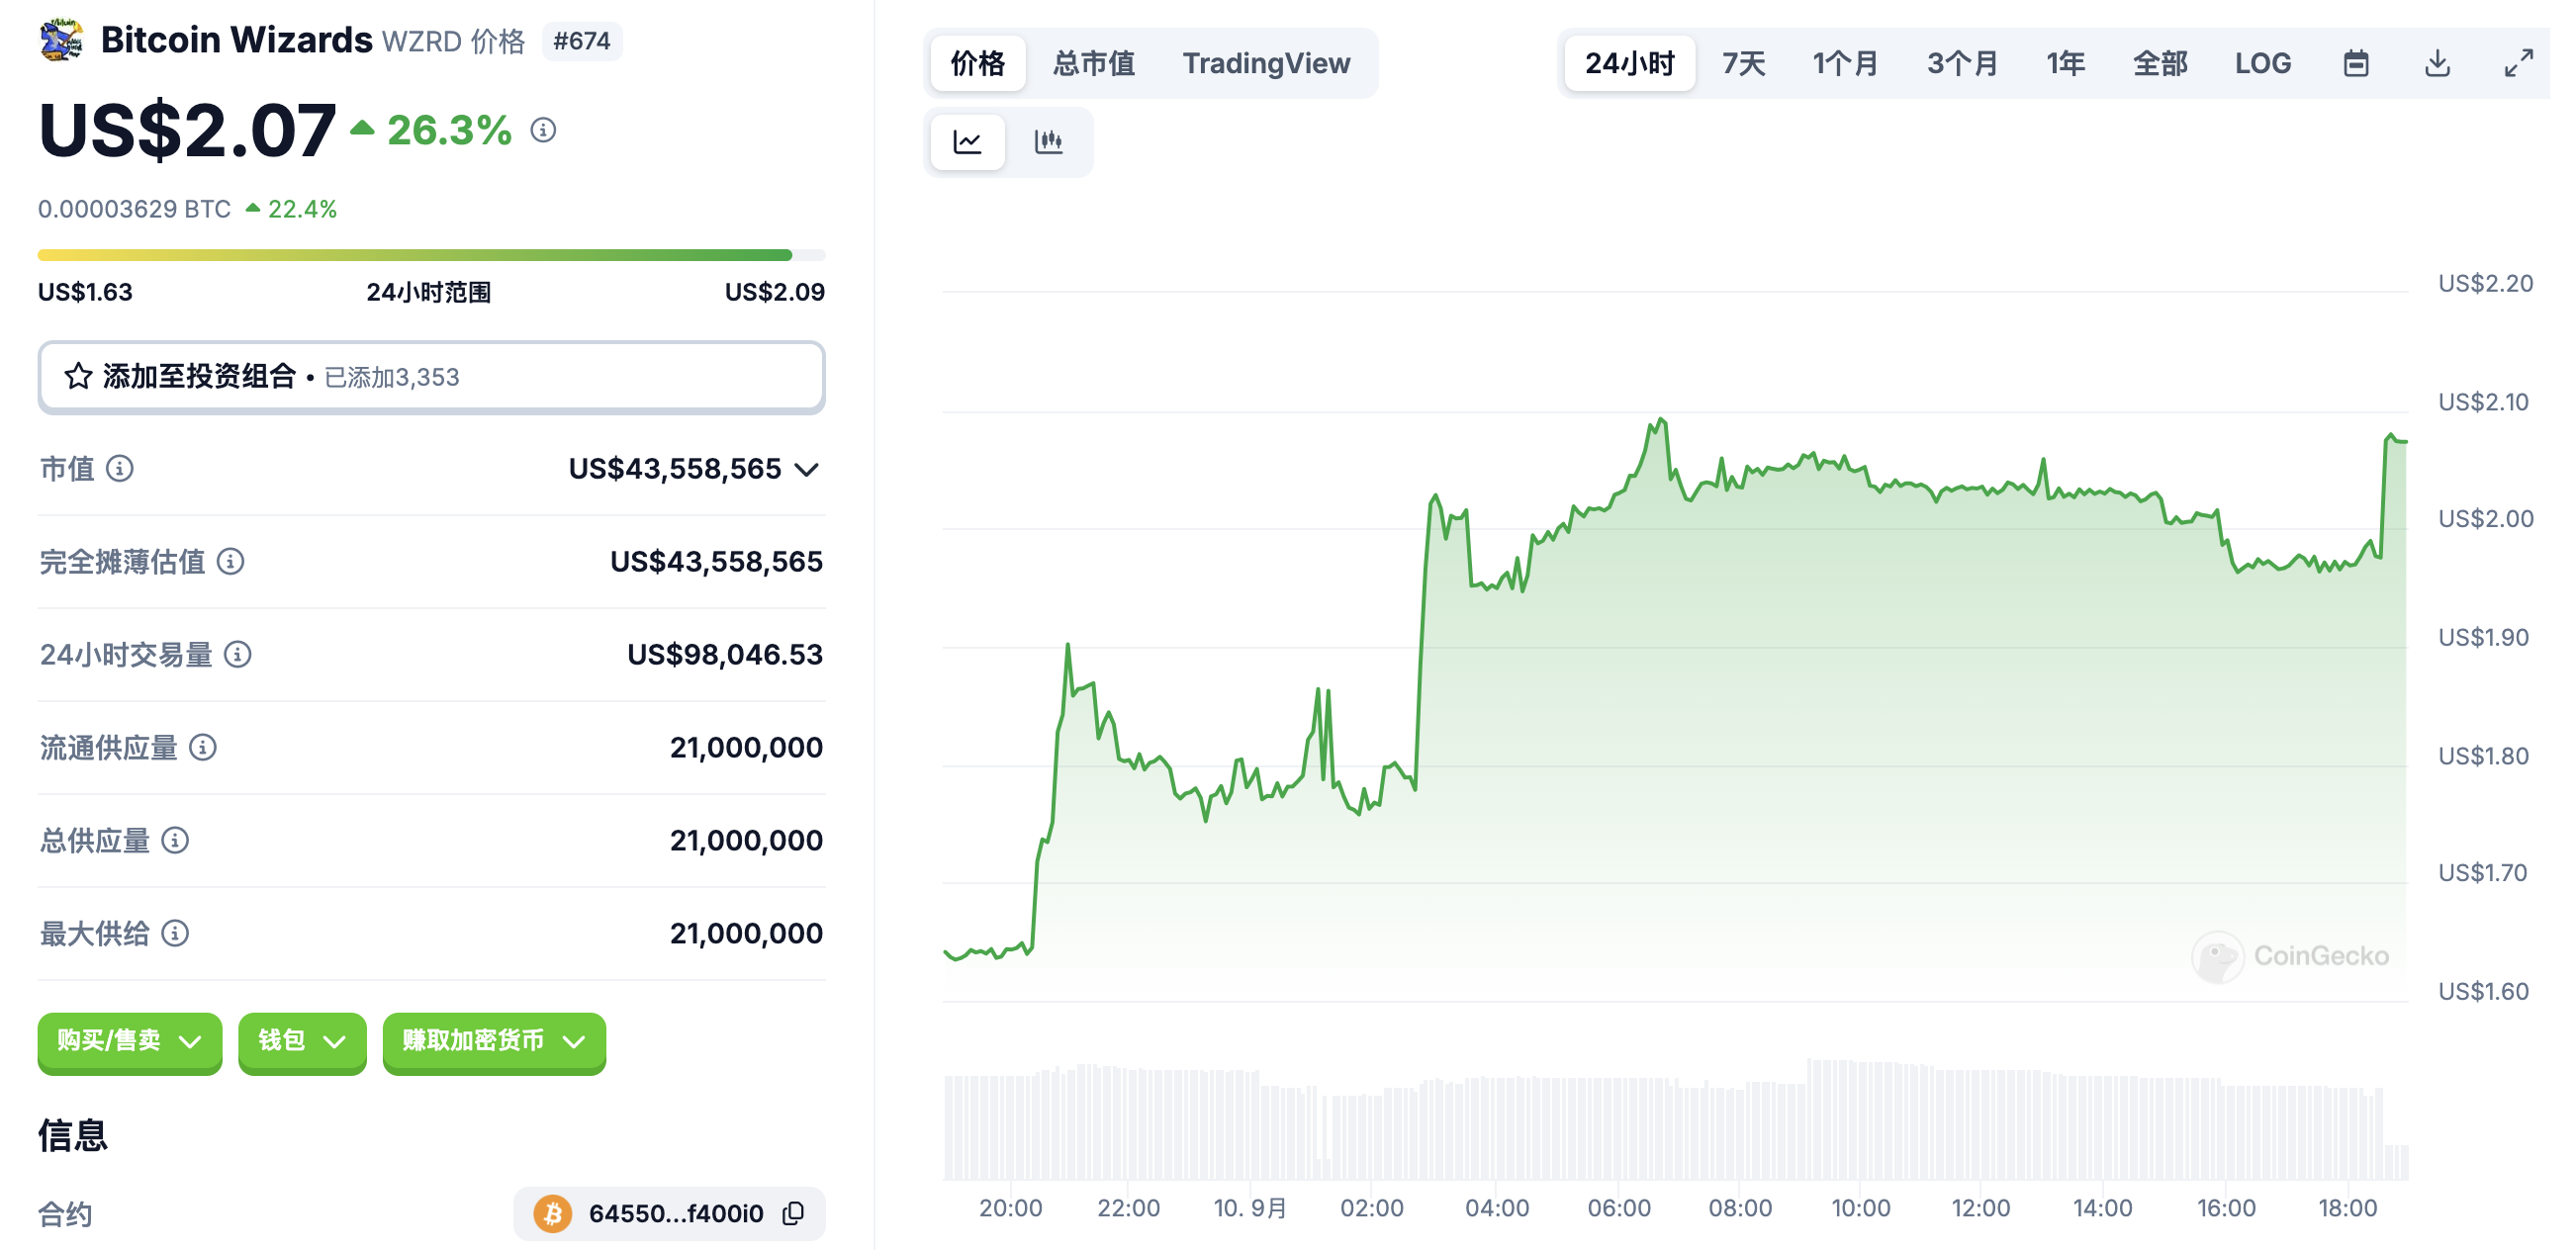Expand the 赚取加密货币 dropdown
2576x1250 pixels.
coord(493,1041)
